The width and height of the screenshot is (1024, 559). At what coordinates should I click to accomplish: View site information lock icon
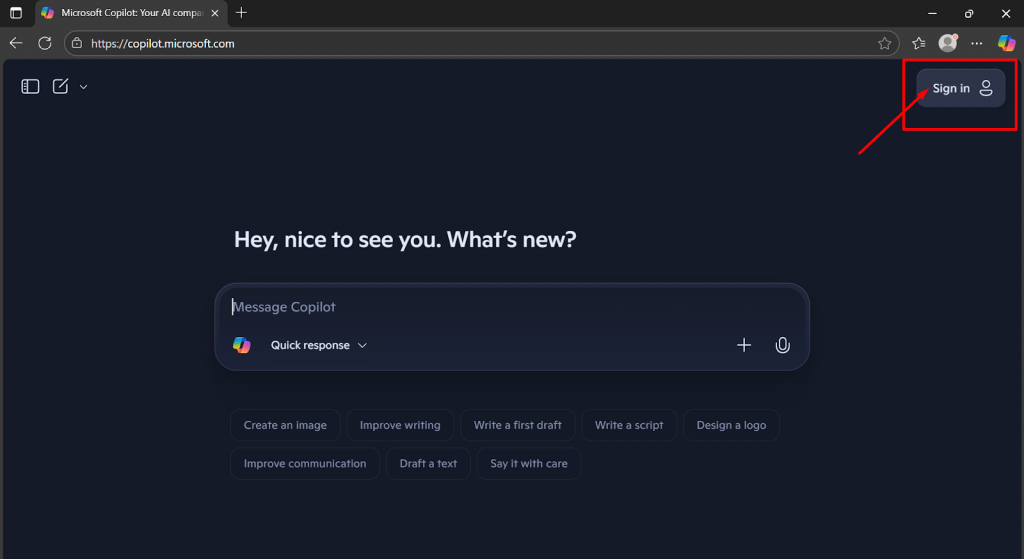77,43
